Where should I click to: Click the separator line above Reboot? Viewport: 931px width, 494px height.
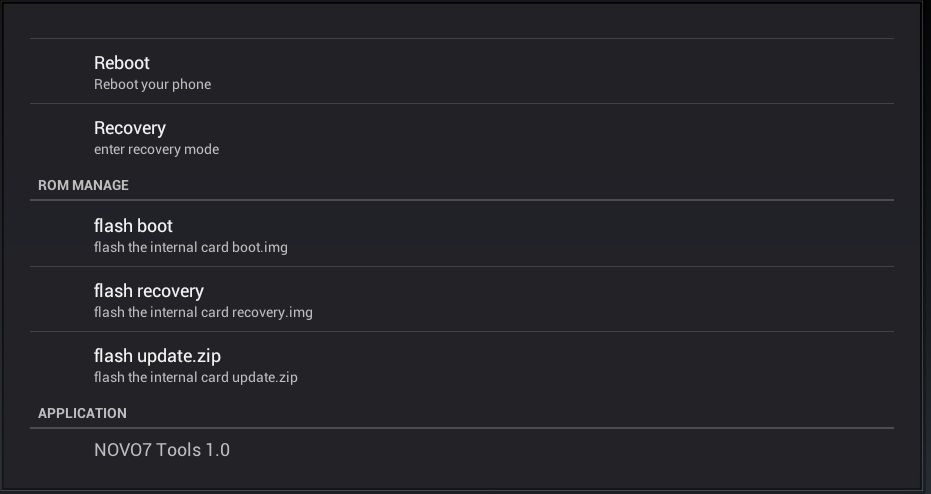461,38
